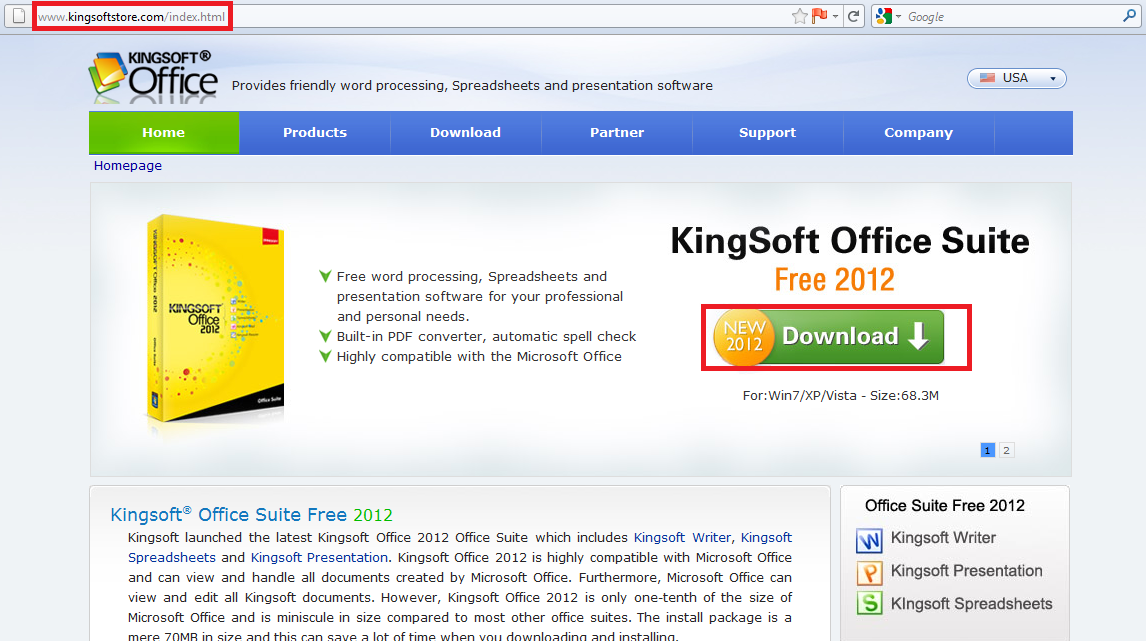Click the Kingsoft Spreadsheets link in paragraph

pos(172,558)
